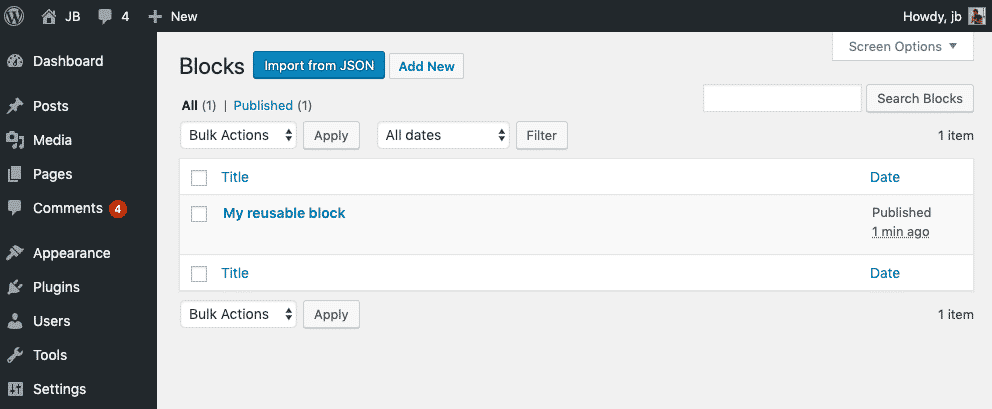Image resolution: width=992 pixels, height=409 pixels.
Task: Open the All dates filter dropdown
Action: (443, 135)
